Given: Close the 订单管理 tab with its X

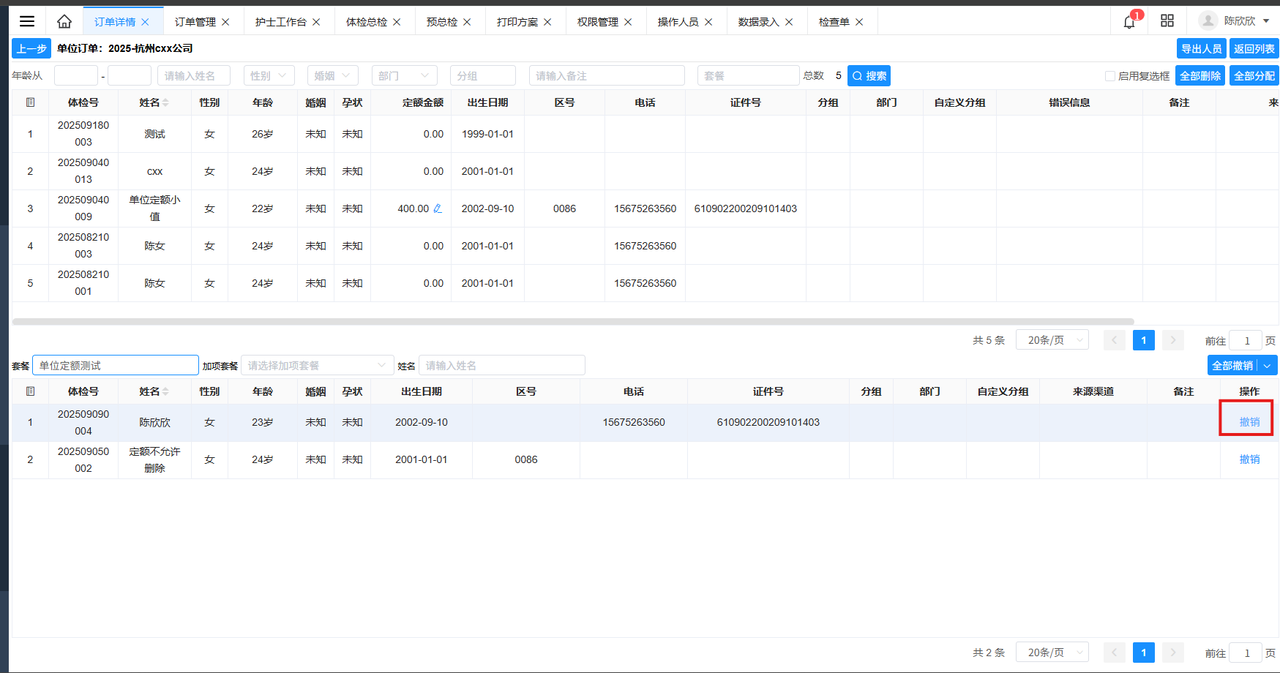Looking at the screenshot, I should tap(225, 21).
